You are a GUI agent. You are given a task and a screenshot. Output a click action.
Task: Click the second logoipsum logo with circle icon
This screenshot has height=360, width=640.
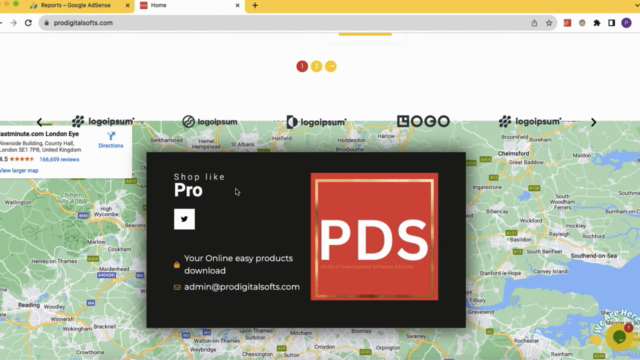click(x=210, y=122)
